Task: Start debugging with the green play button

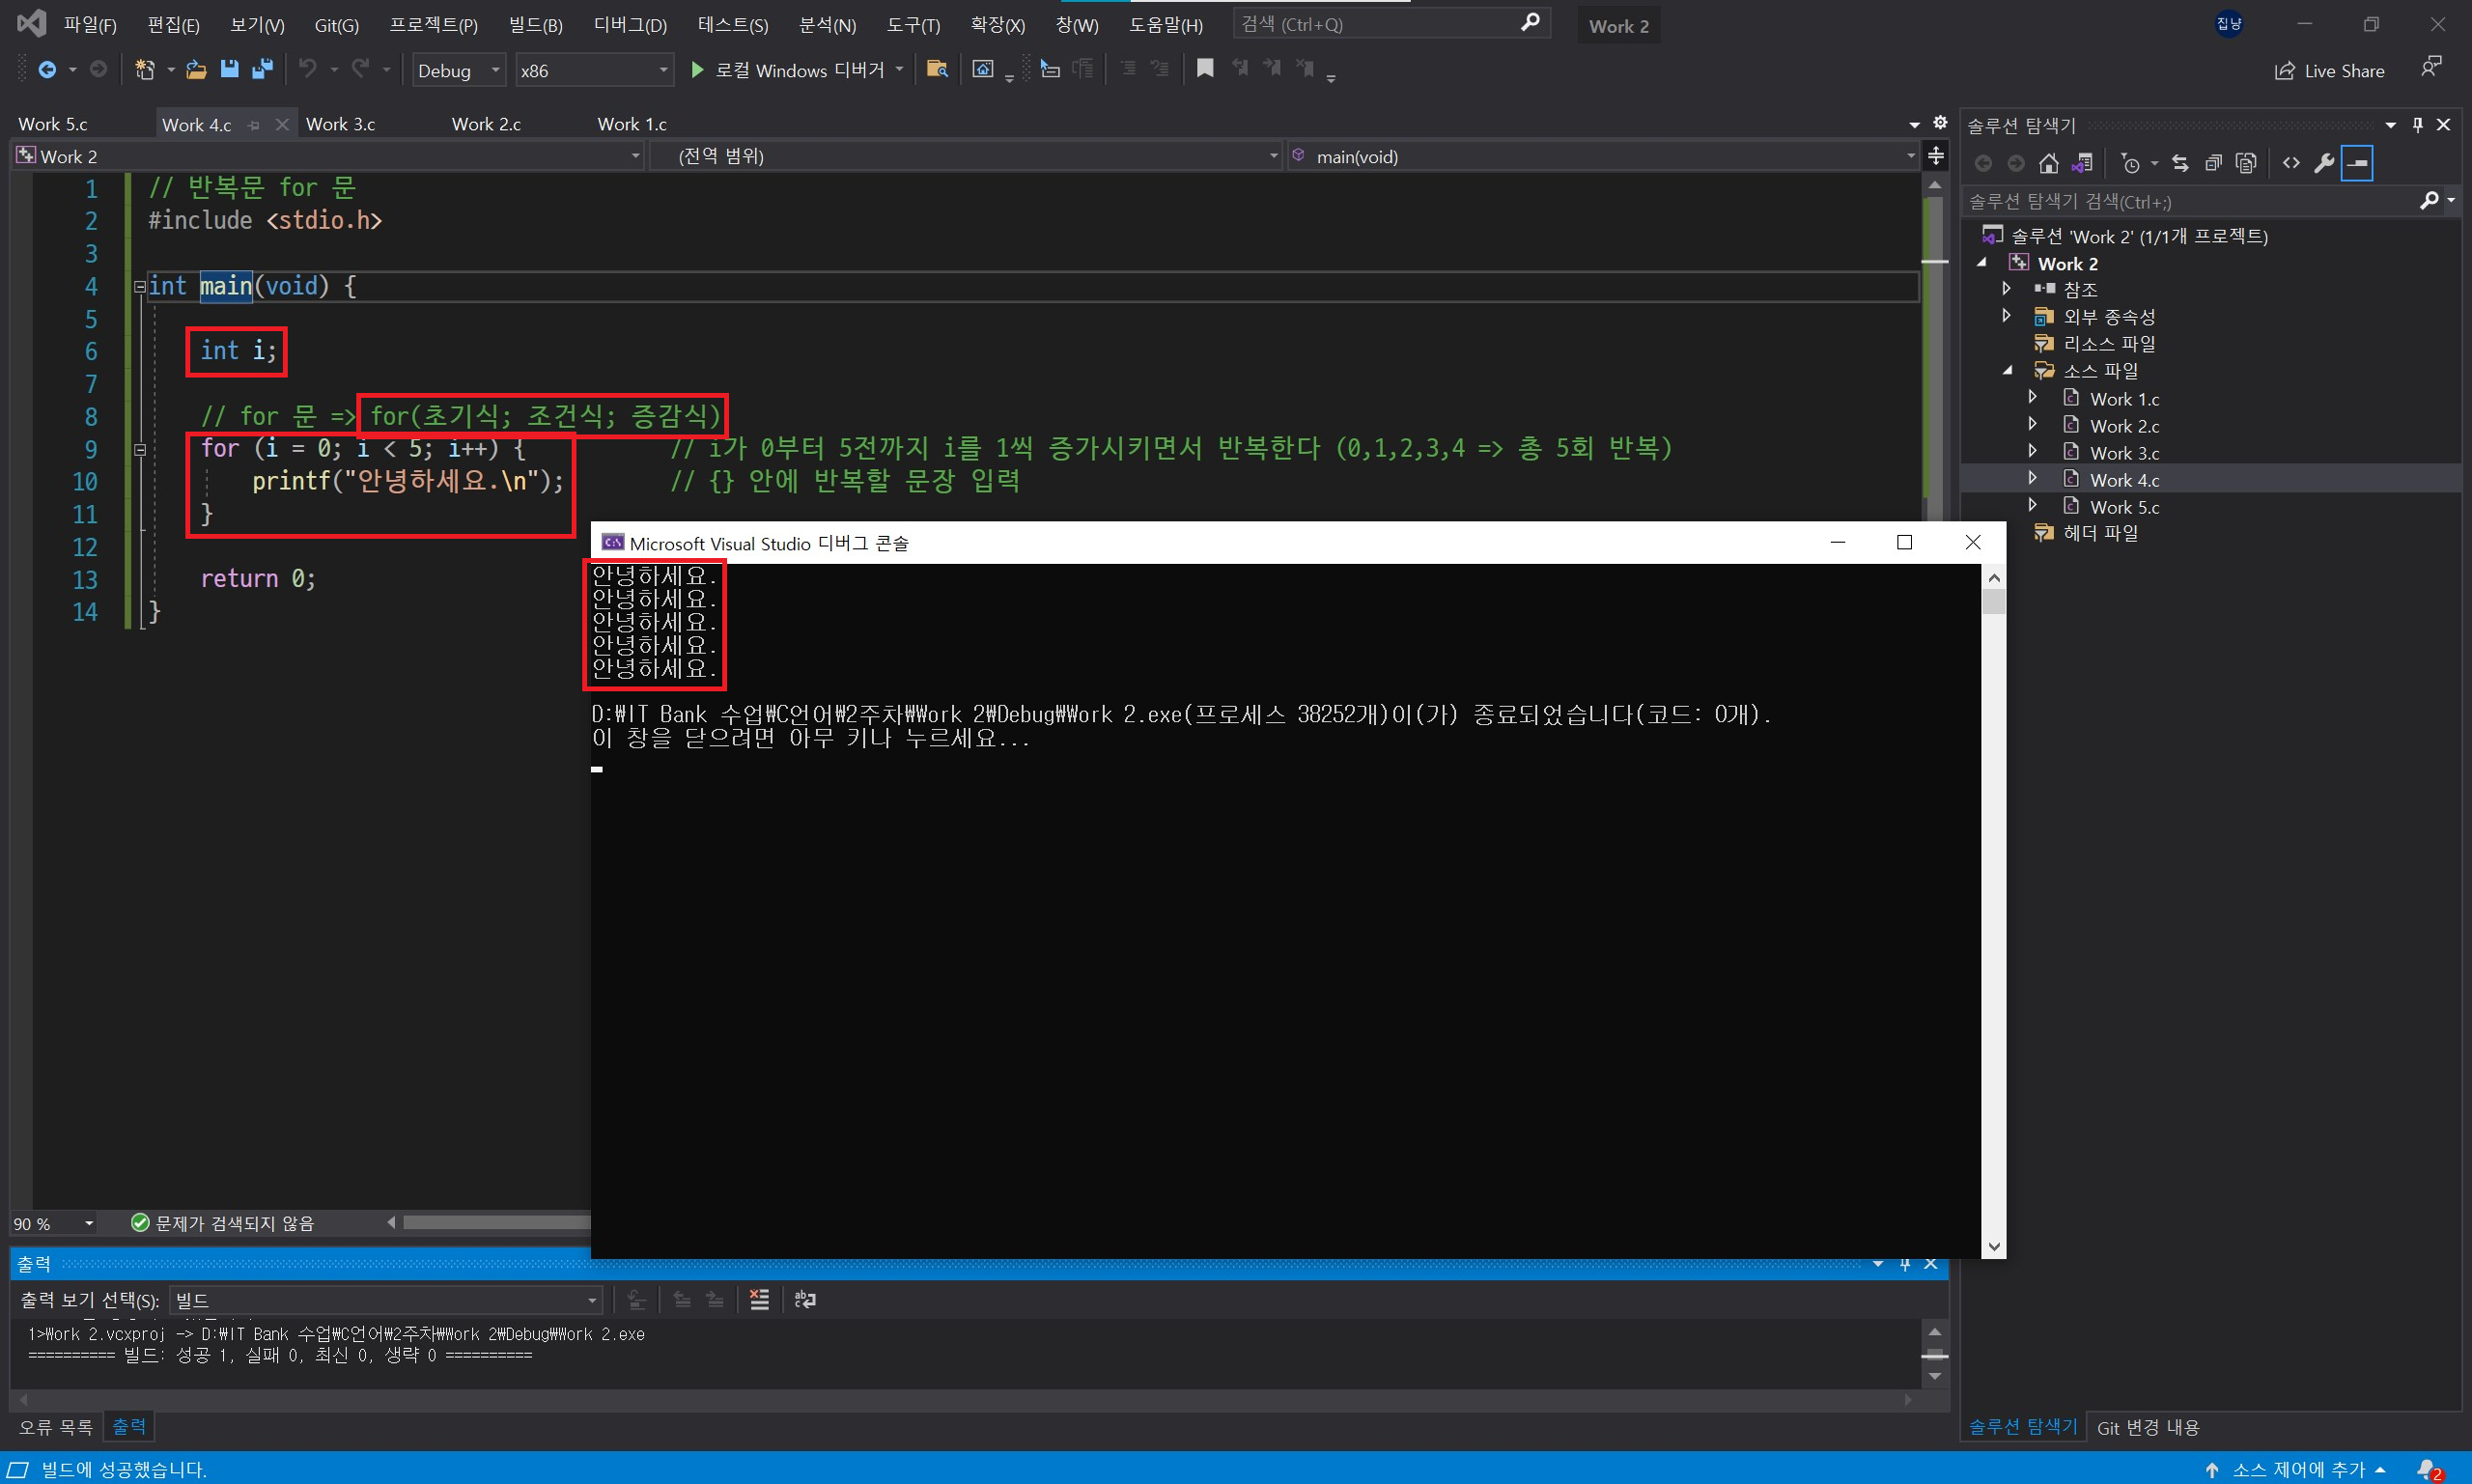Action: [697, 69]
